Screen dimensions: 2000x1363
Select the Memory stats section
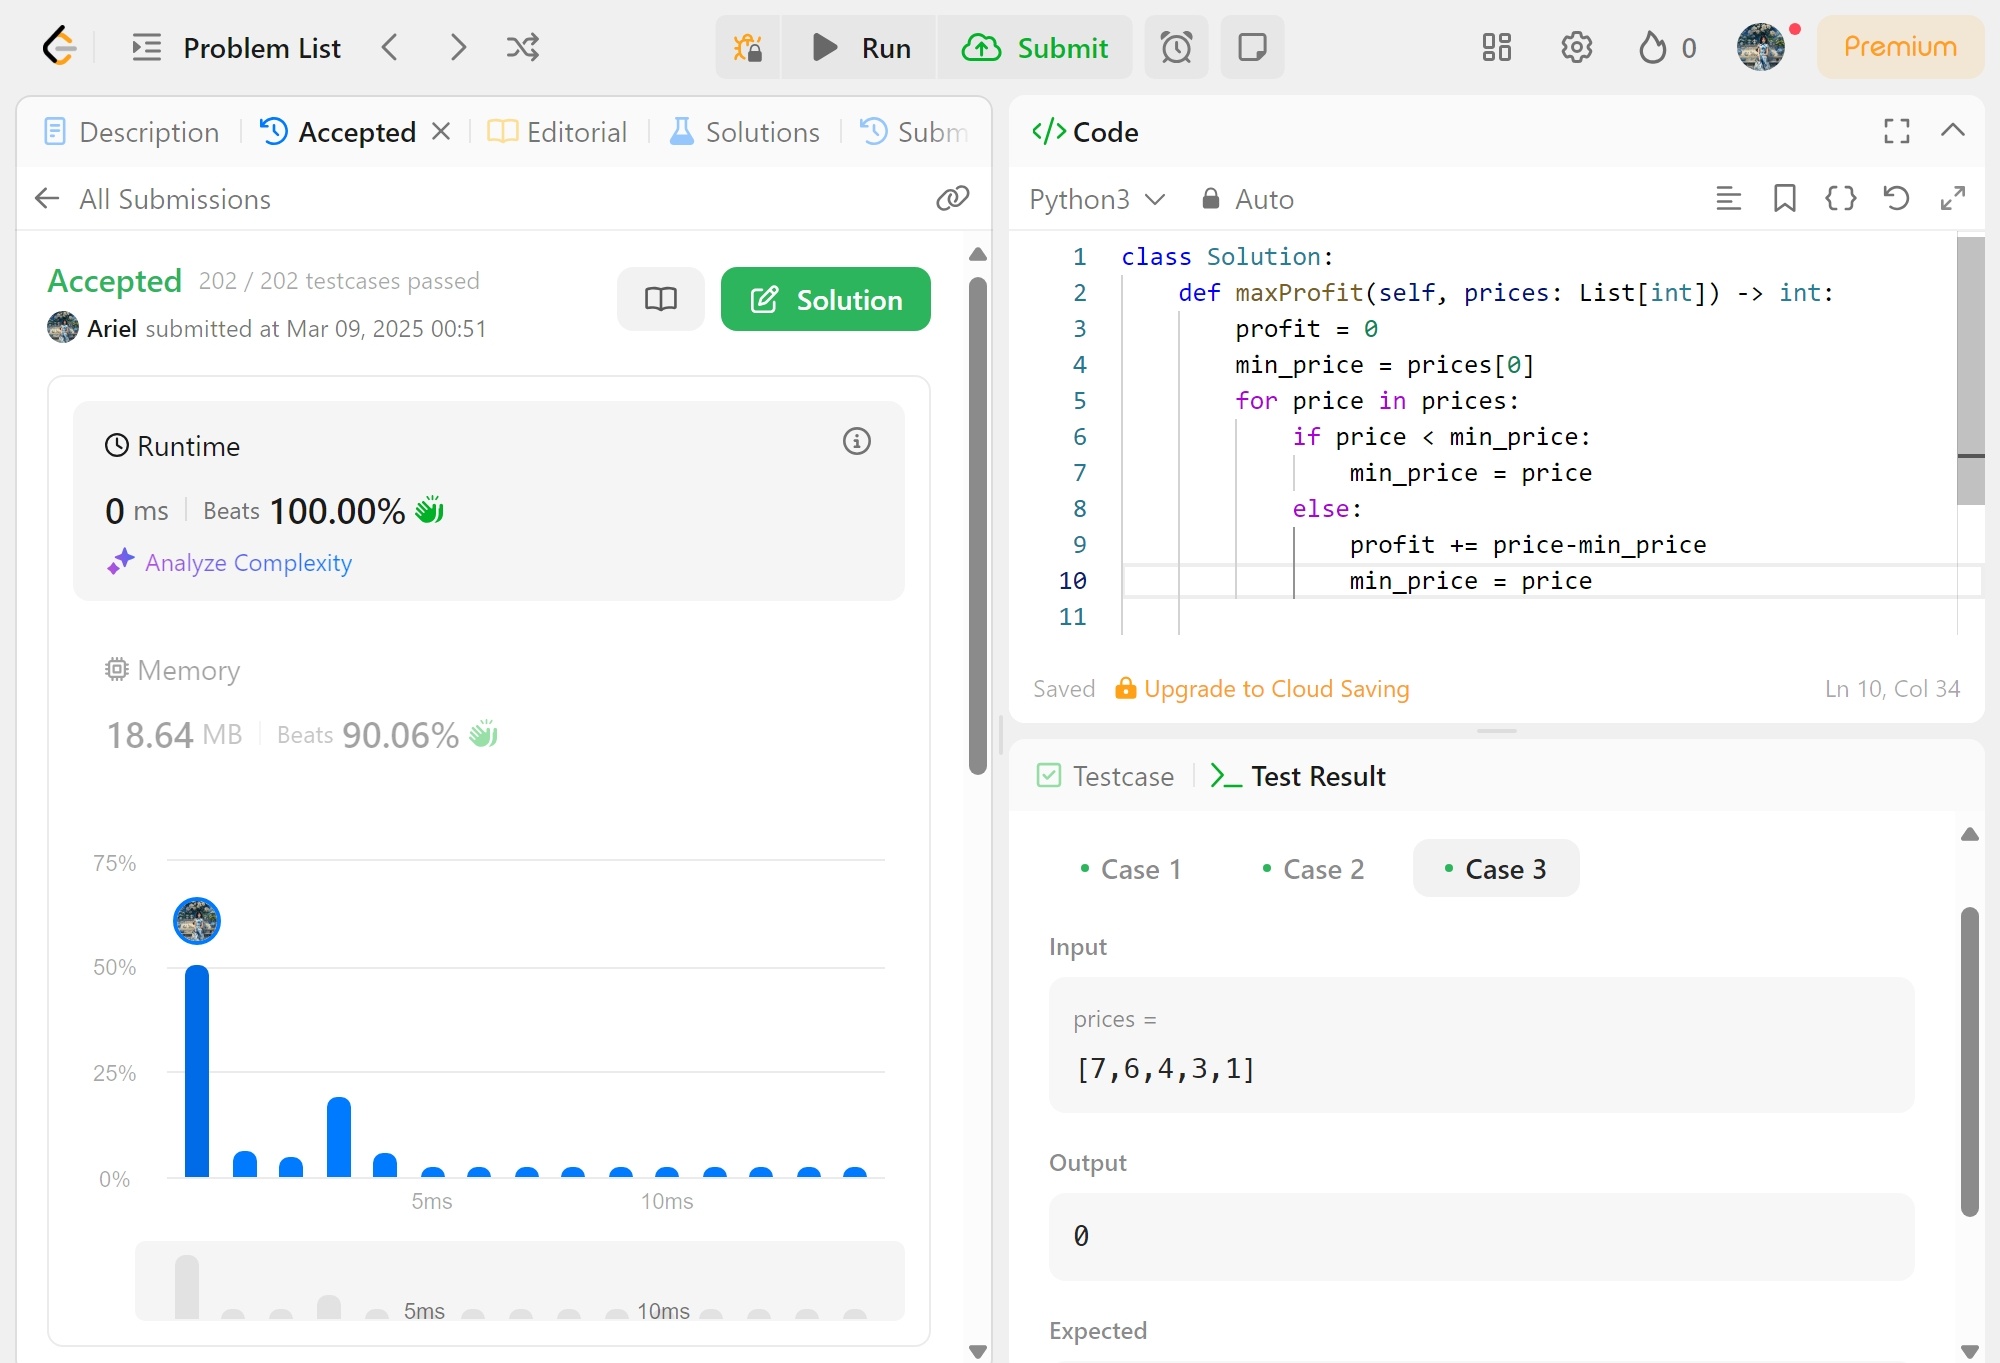pos(489,703)
